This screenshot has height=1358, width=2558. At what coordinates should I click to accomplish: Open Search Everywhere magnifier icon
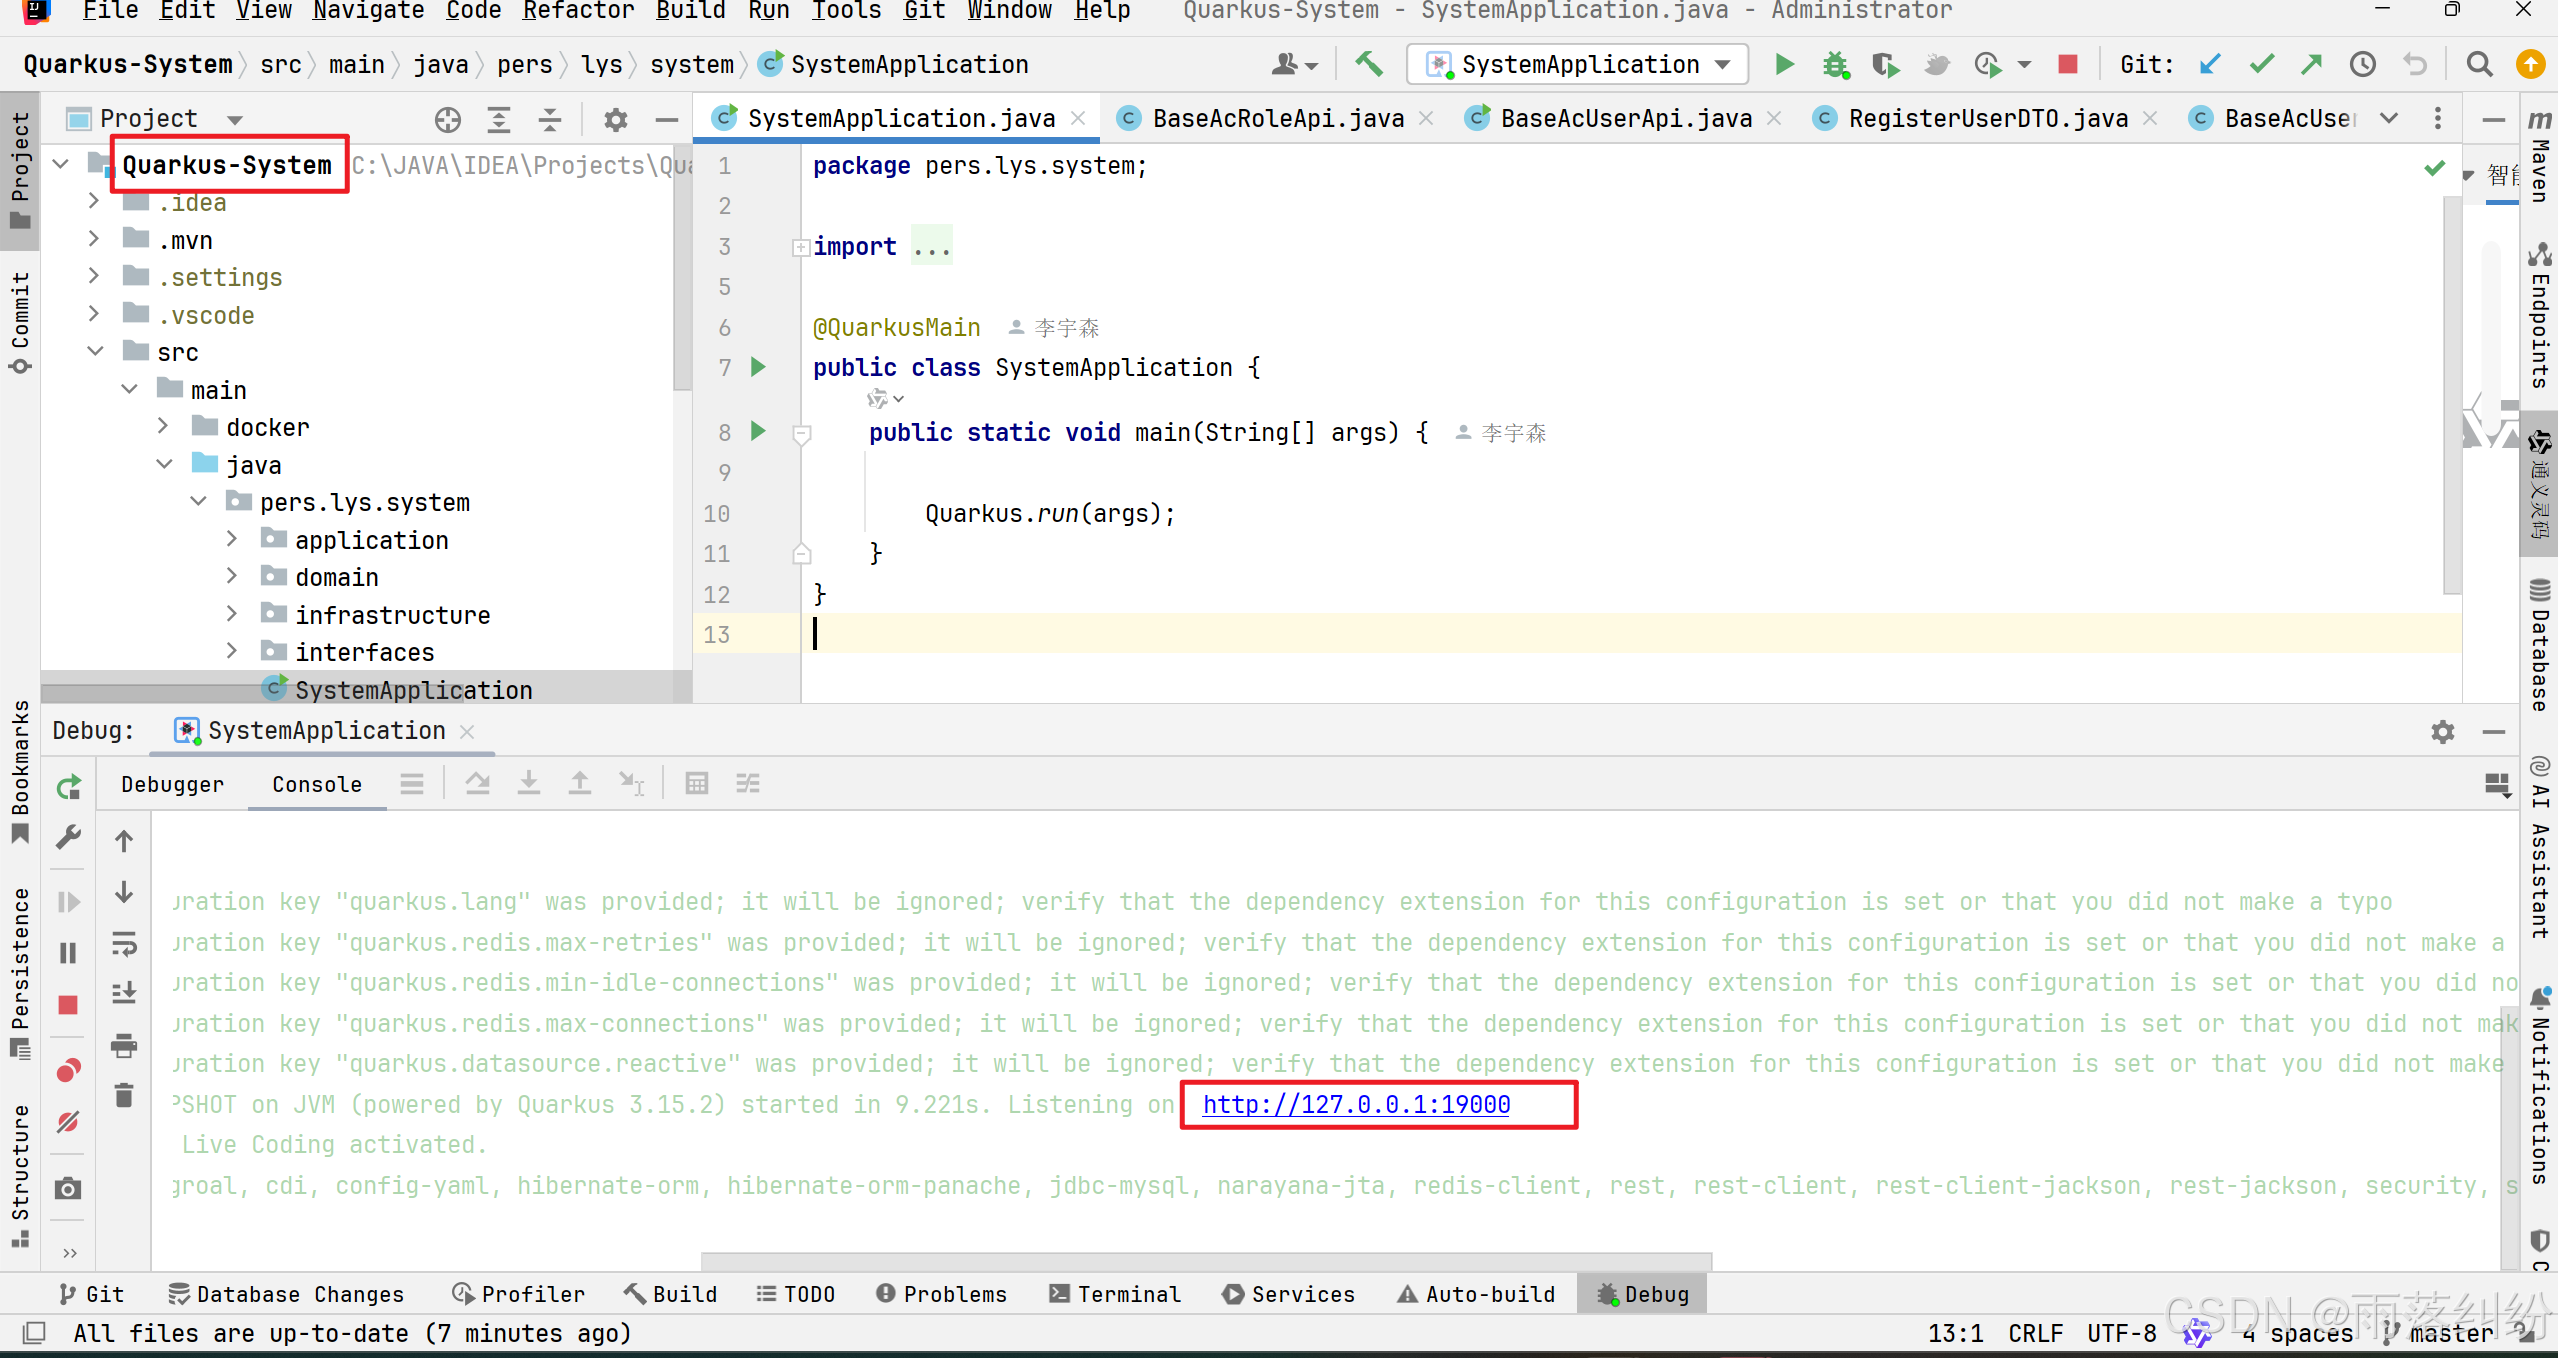(x=2479, y=65)
